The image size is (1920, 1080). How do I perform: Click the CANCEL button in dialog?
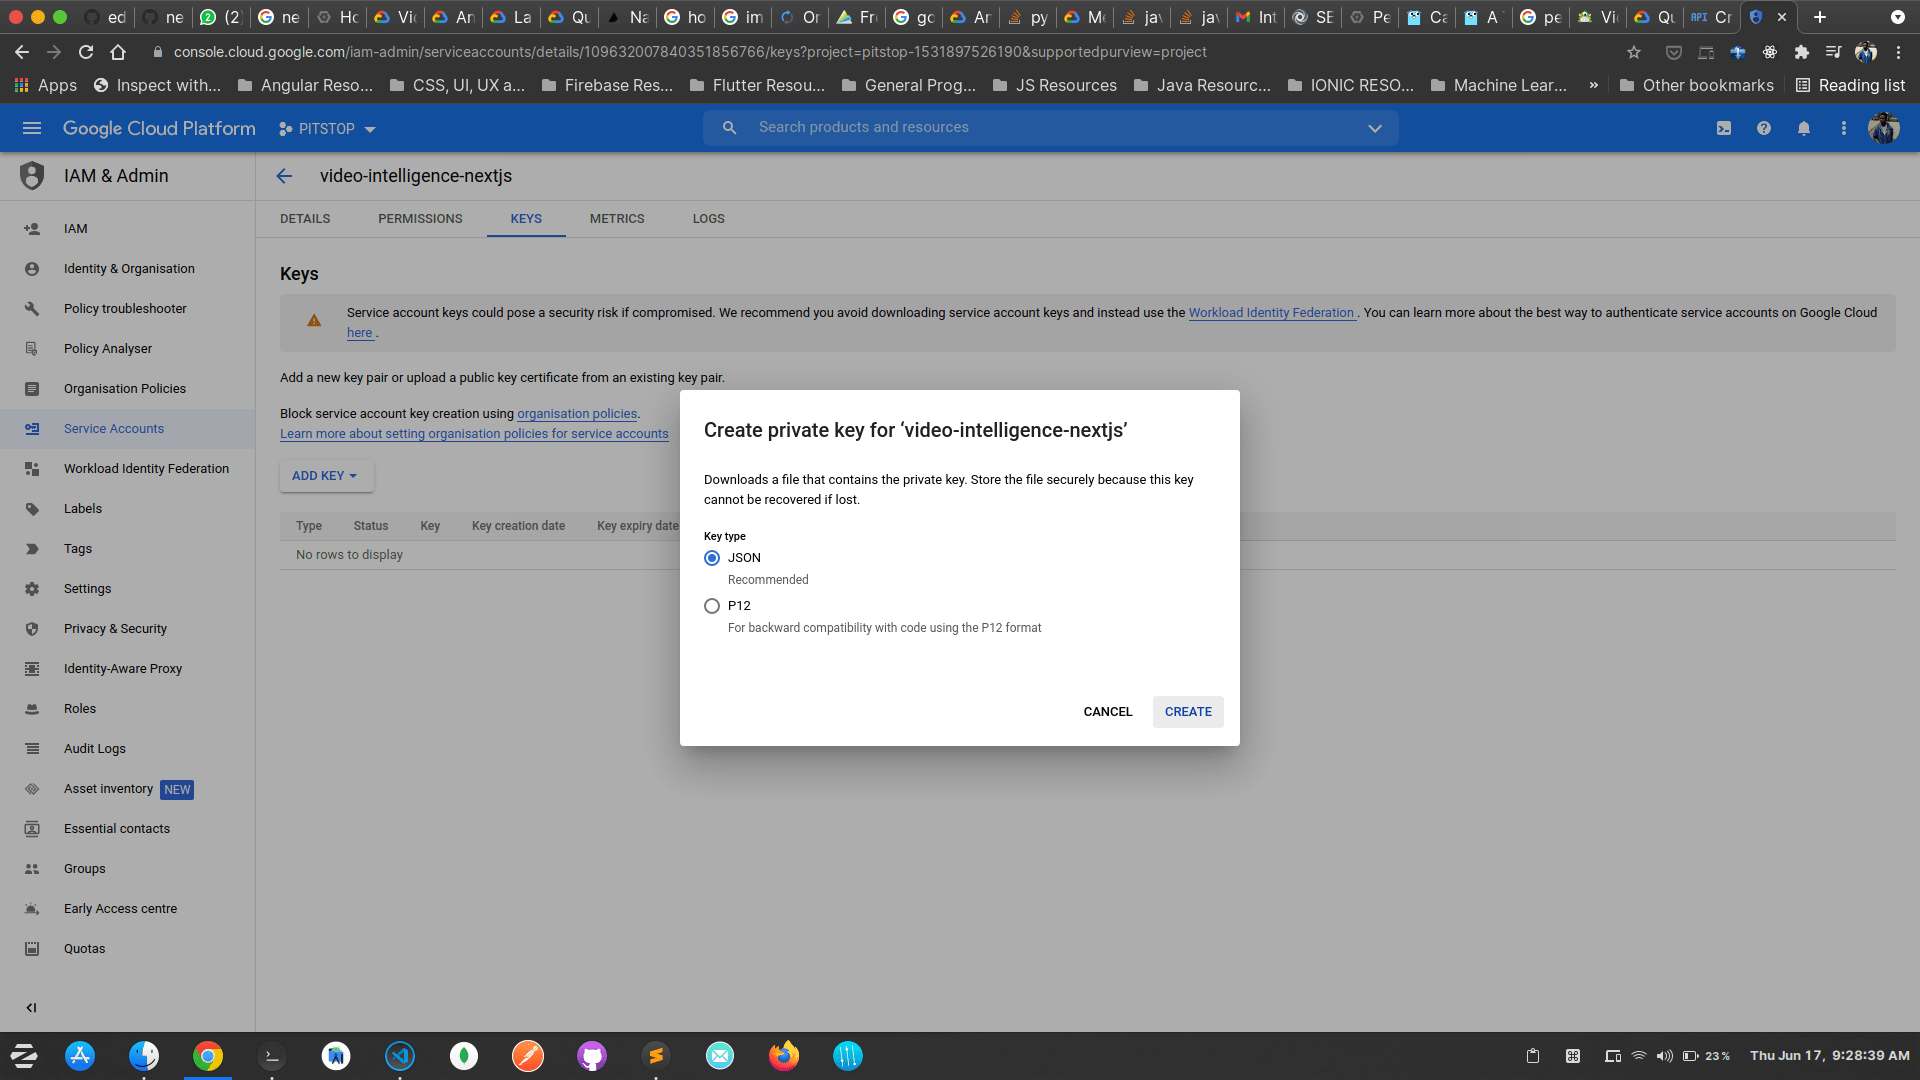[x=1106, y=711]
